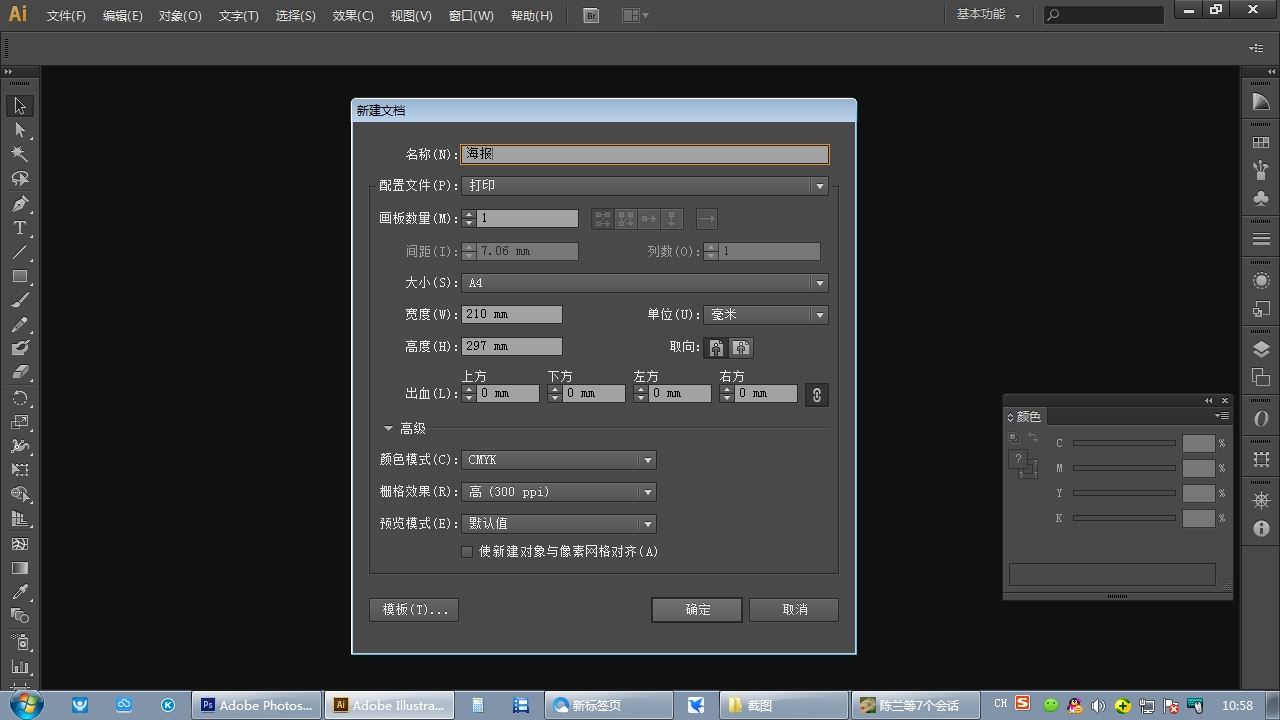Image resolution: width=1280 pixels, height=720 pixels.
Task: Click the bleed link chain icon
Action: coord(816,395)
